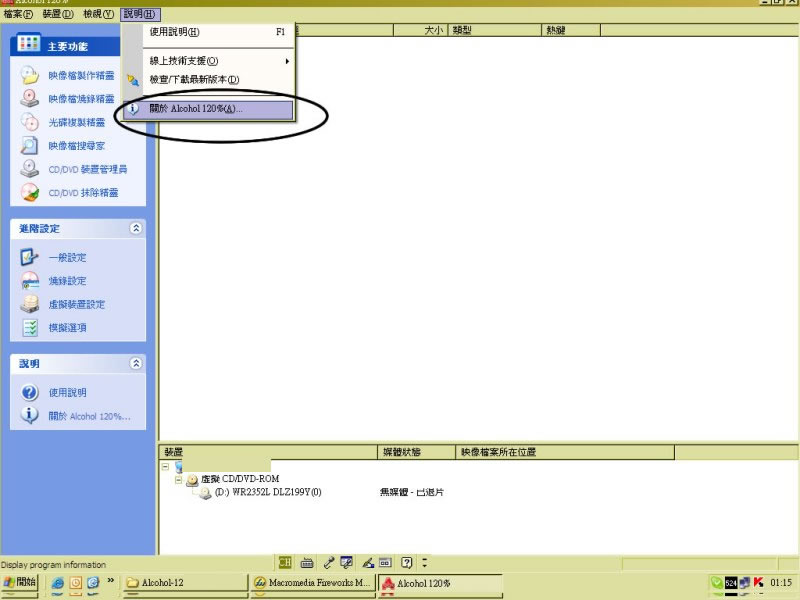This screenshot has width=800, height=600.
Task: Open the language bar help icon
Action: coord(407,563)
